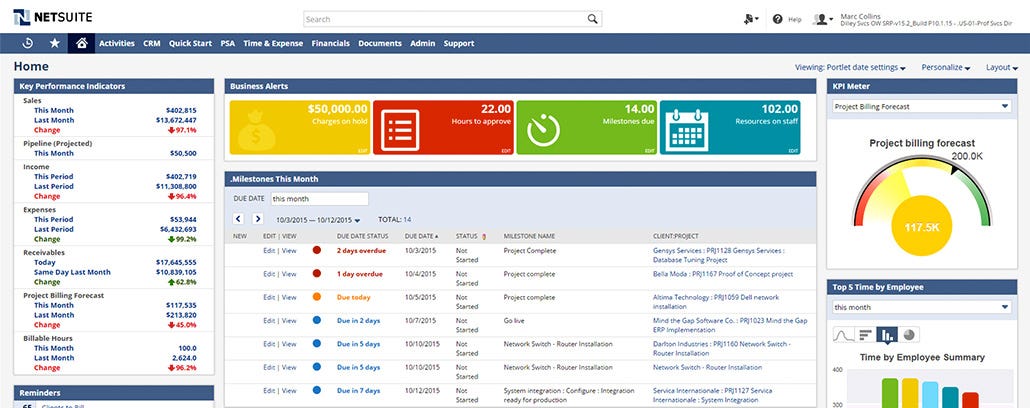Sort by the Due Date column header
Viewport: 1030px width, 408px height.
(421, 236)
